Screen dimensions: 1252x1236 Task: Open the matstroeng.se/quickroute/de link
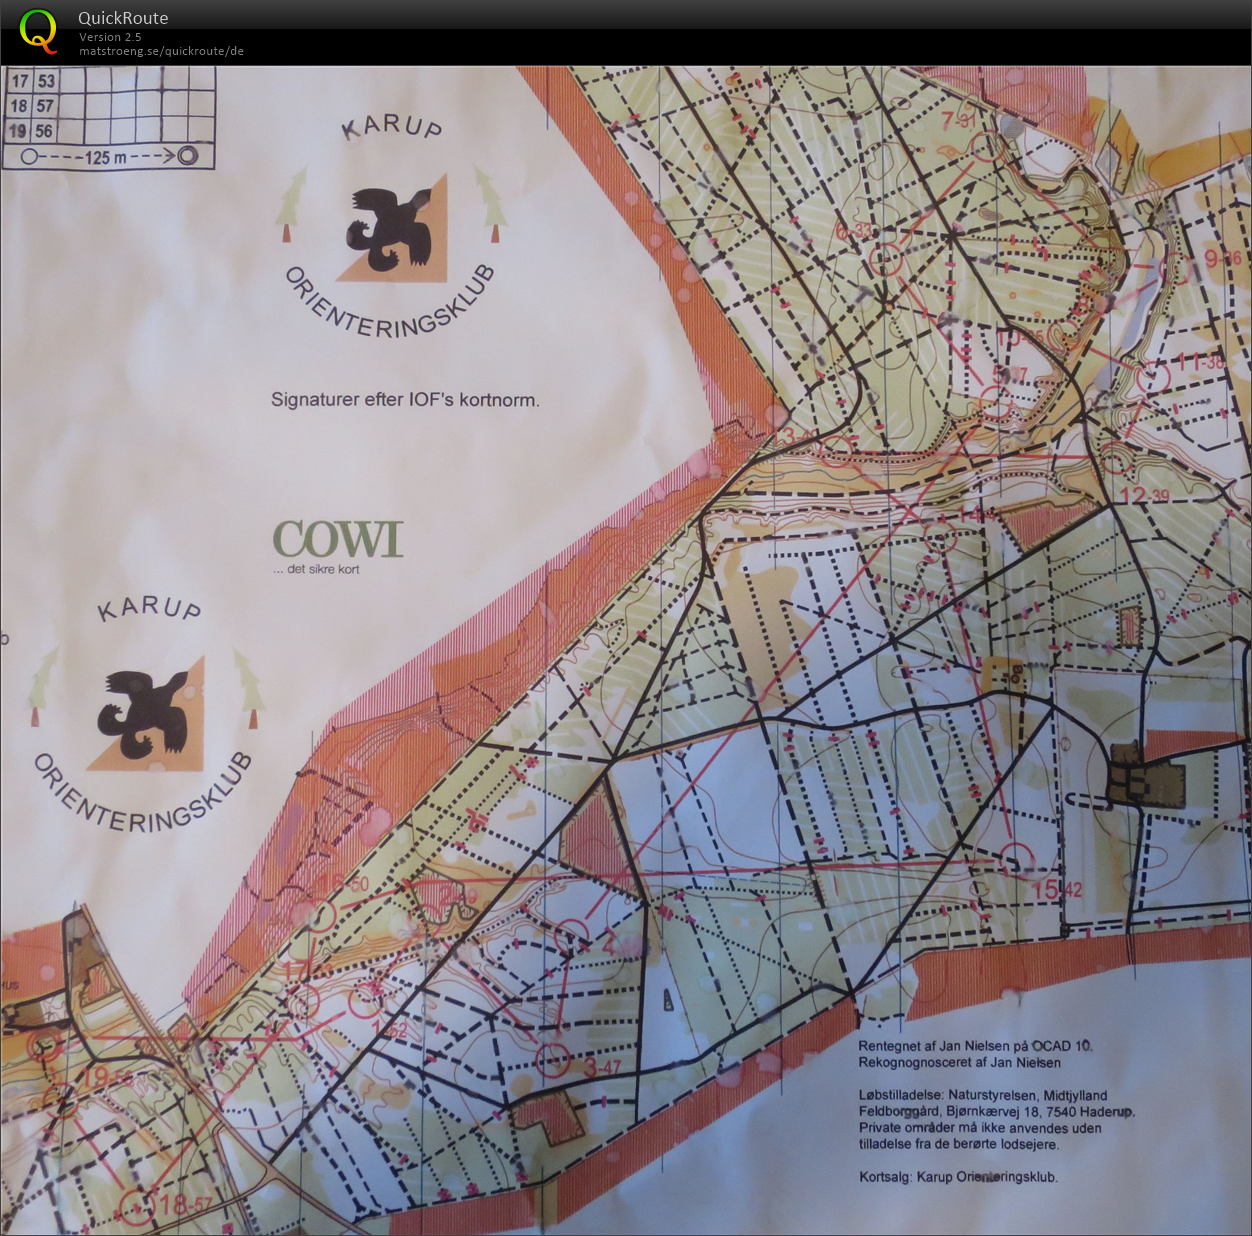(161, 51)
